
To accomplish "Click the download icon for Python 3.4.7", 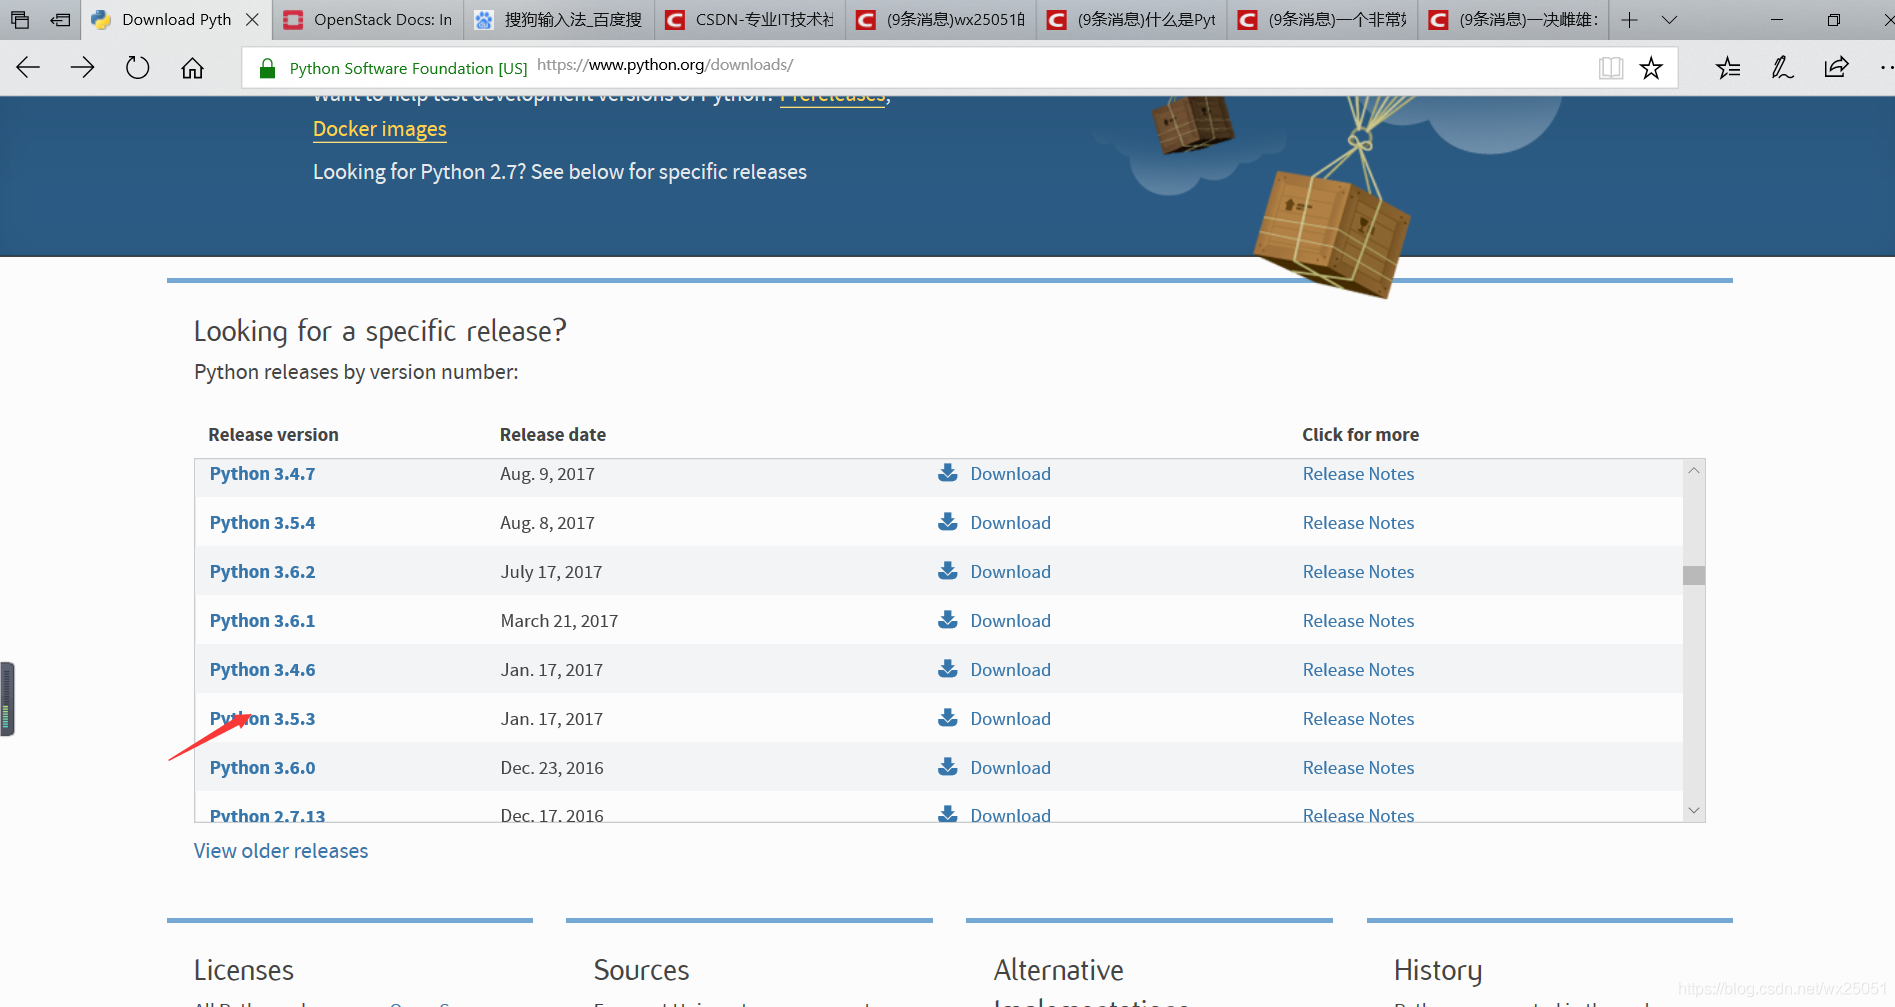I will pyautogui.click(x=947, y=473).
